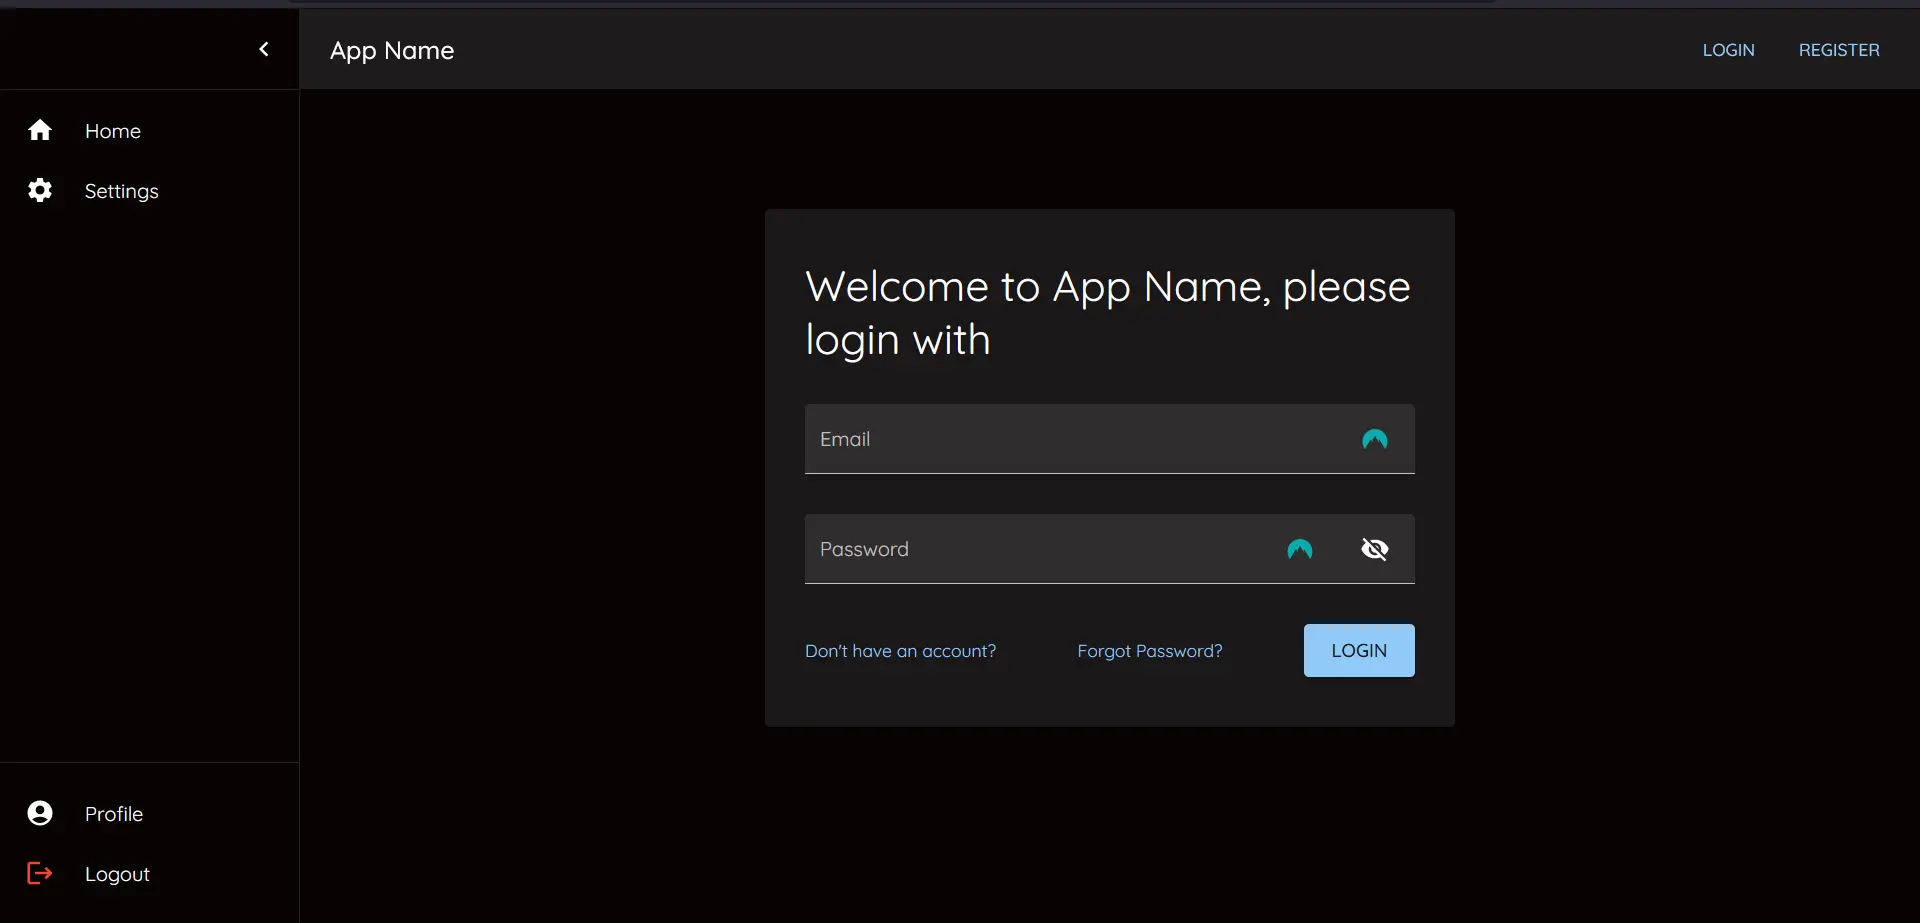Go to Profile from the sidebar

pyautogui.click(x=114, y=813)
